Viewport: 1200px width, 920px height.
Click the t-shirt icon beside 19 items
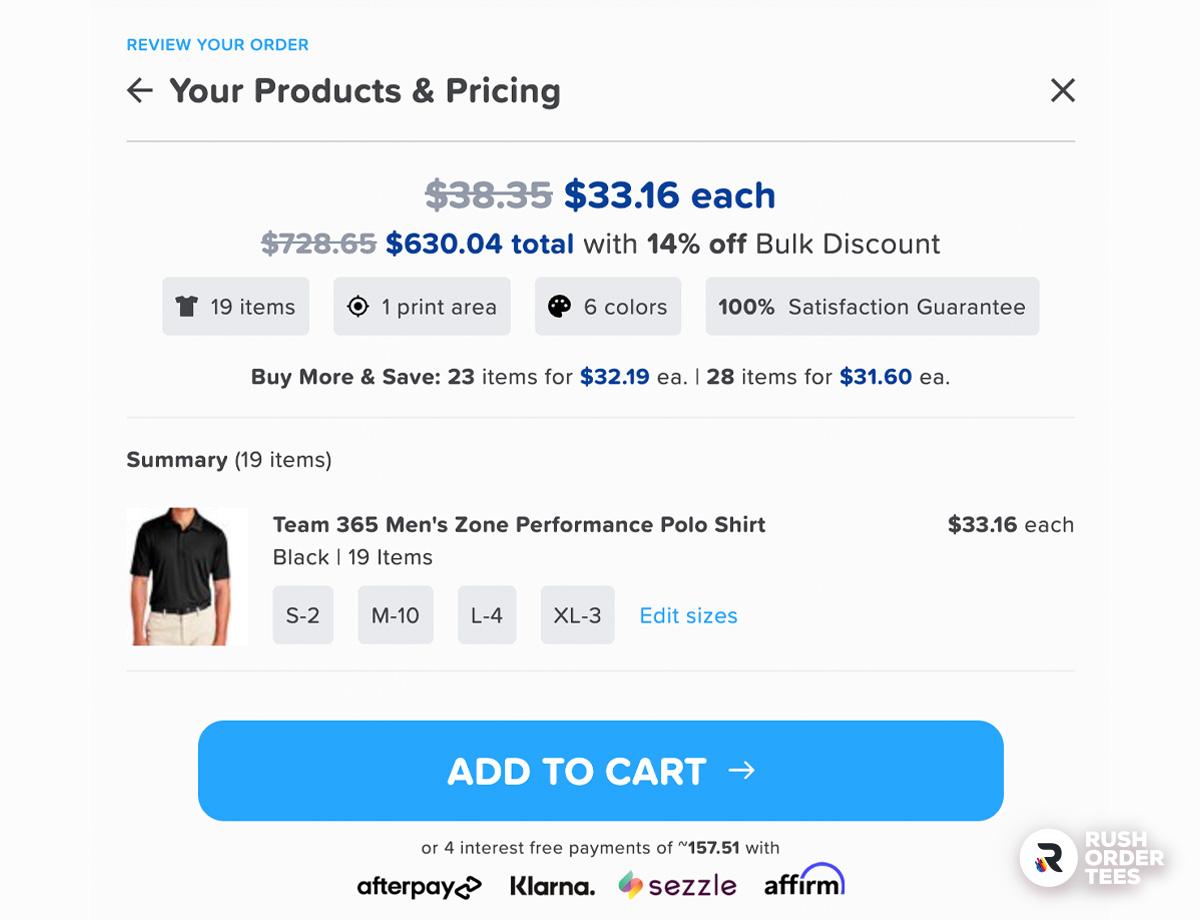tap(186, 307)
